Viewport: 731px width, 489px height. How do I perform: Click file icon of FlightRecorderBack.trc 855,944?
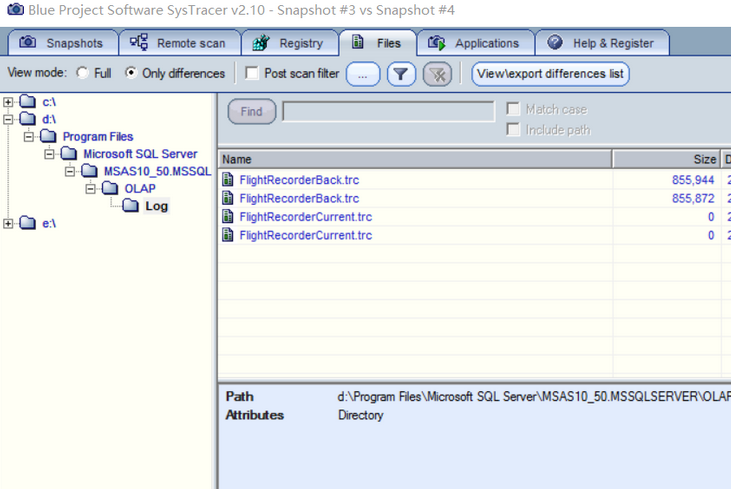point(228,179)
